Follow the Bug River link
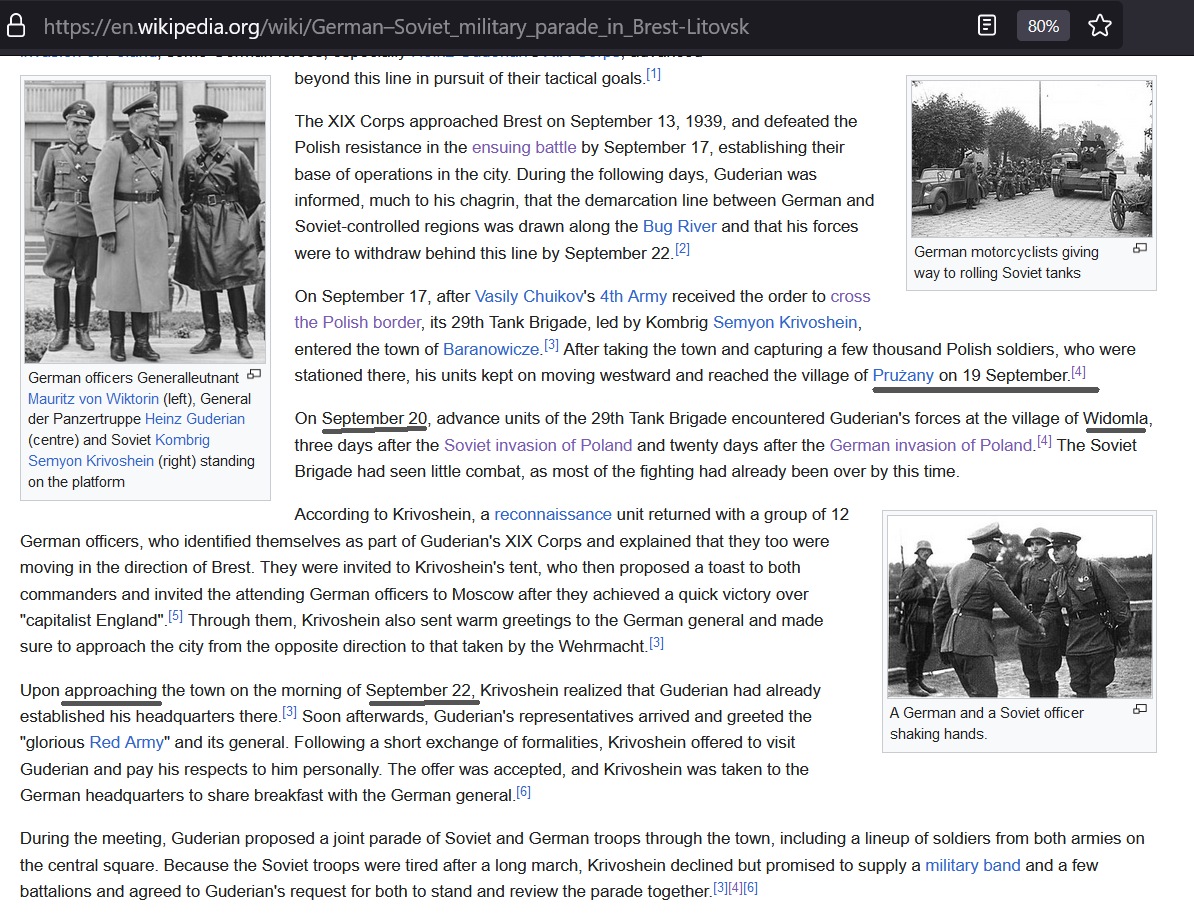 coord(679,227)
